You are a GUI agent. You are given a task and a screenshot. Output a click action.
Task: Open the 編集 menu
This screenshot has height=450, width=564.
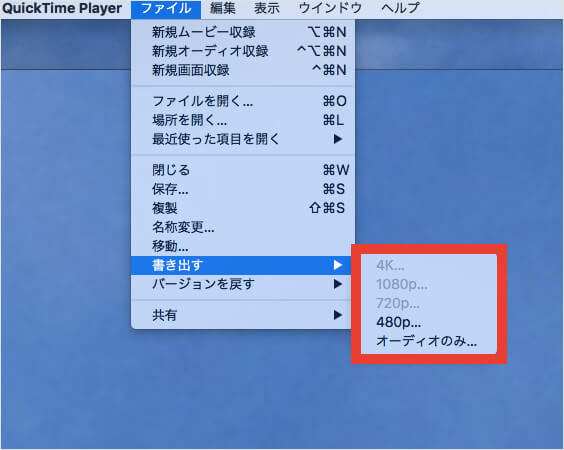(x=223, y=9)
